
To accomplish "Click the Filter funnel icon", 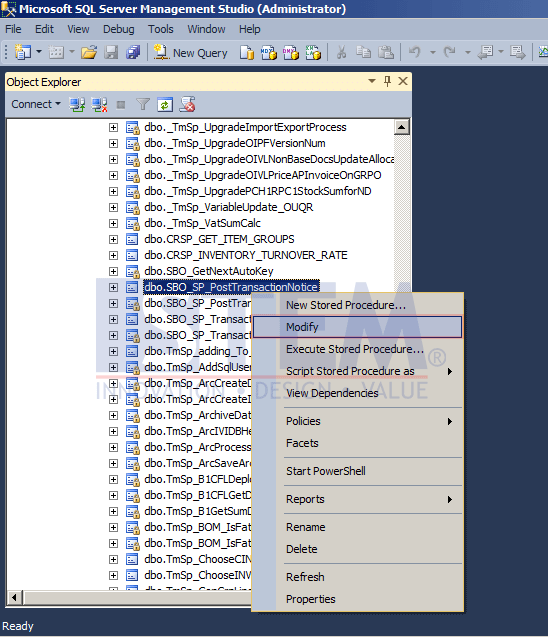I will point(143,104).
